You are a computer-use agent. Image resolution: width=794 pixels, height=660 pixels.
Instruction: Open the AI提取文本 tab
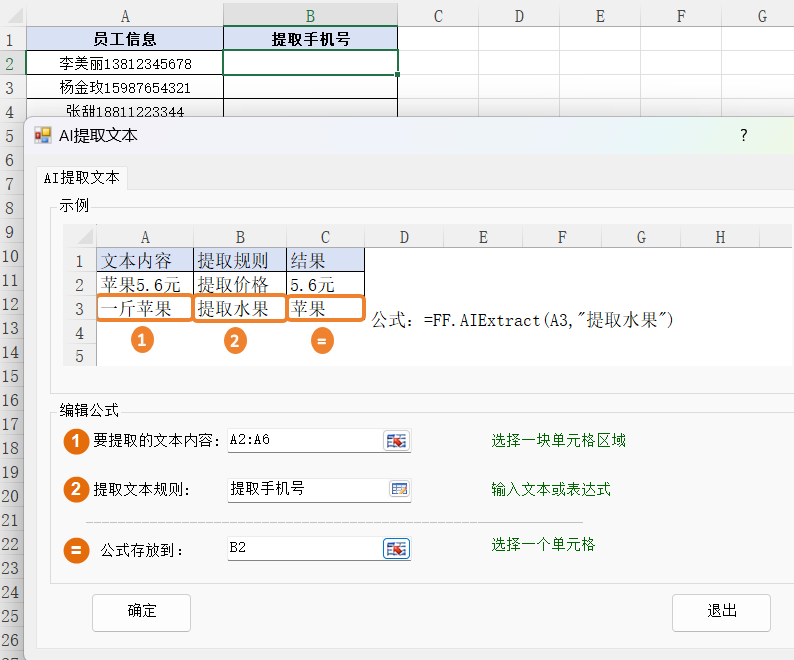pos(82,178)
